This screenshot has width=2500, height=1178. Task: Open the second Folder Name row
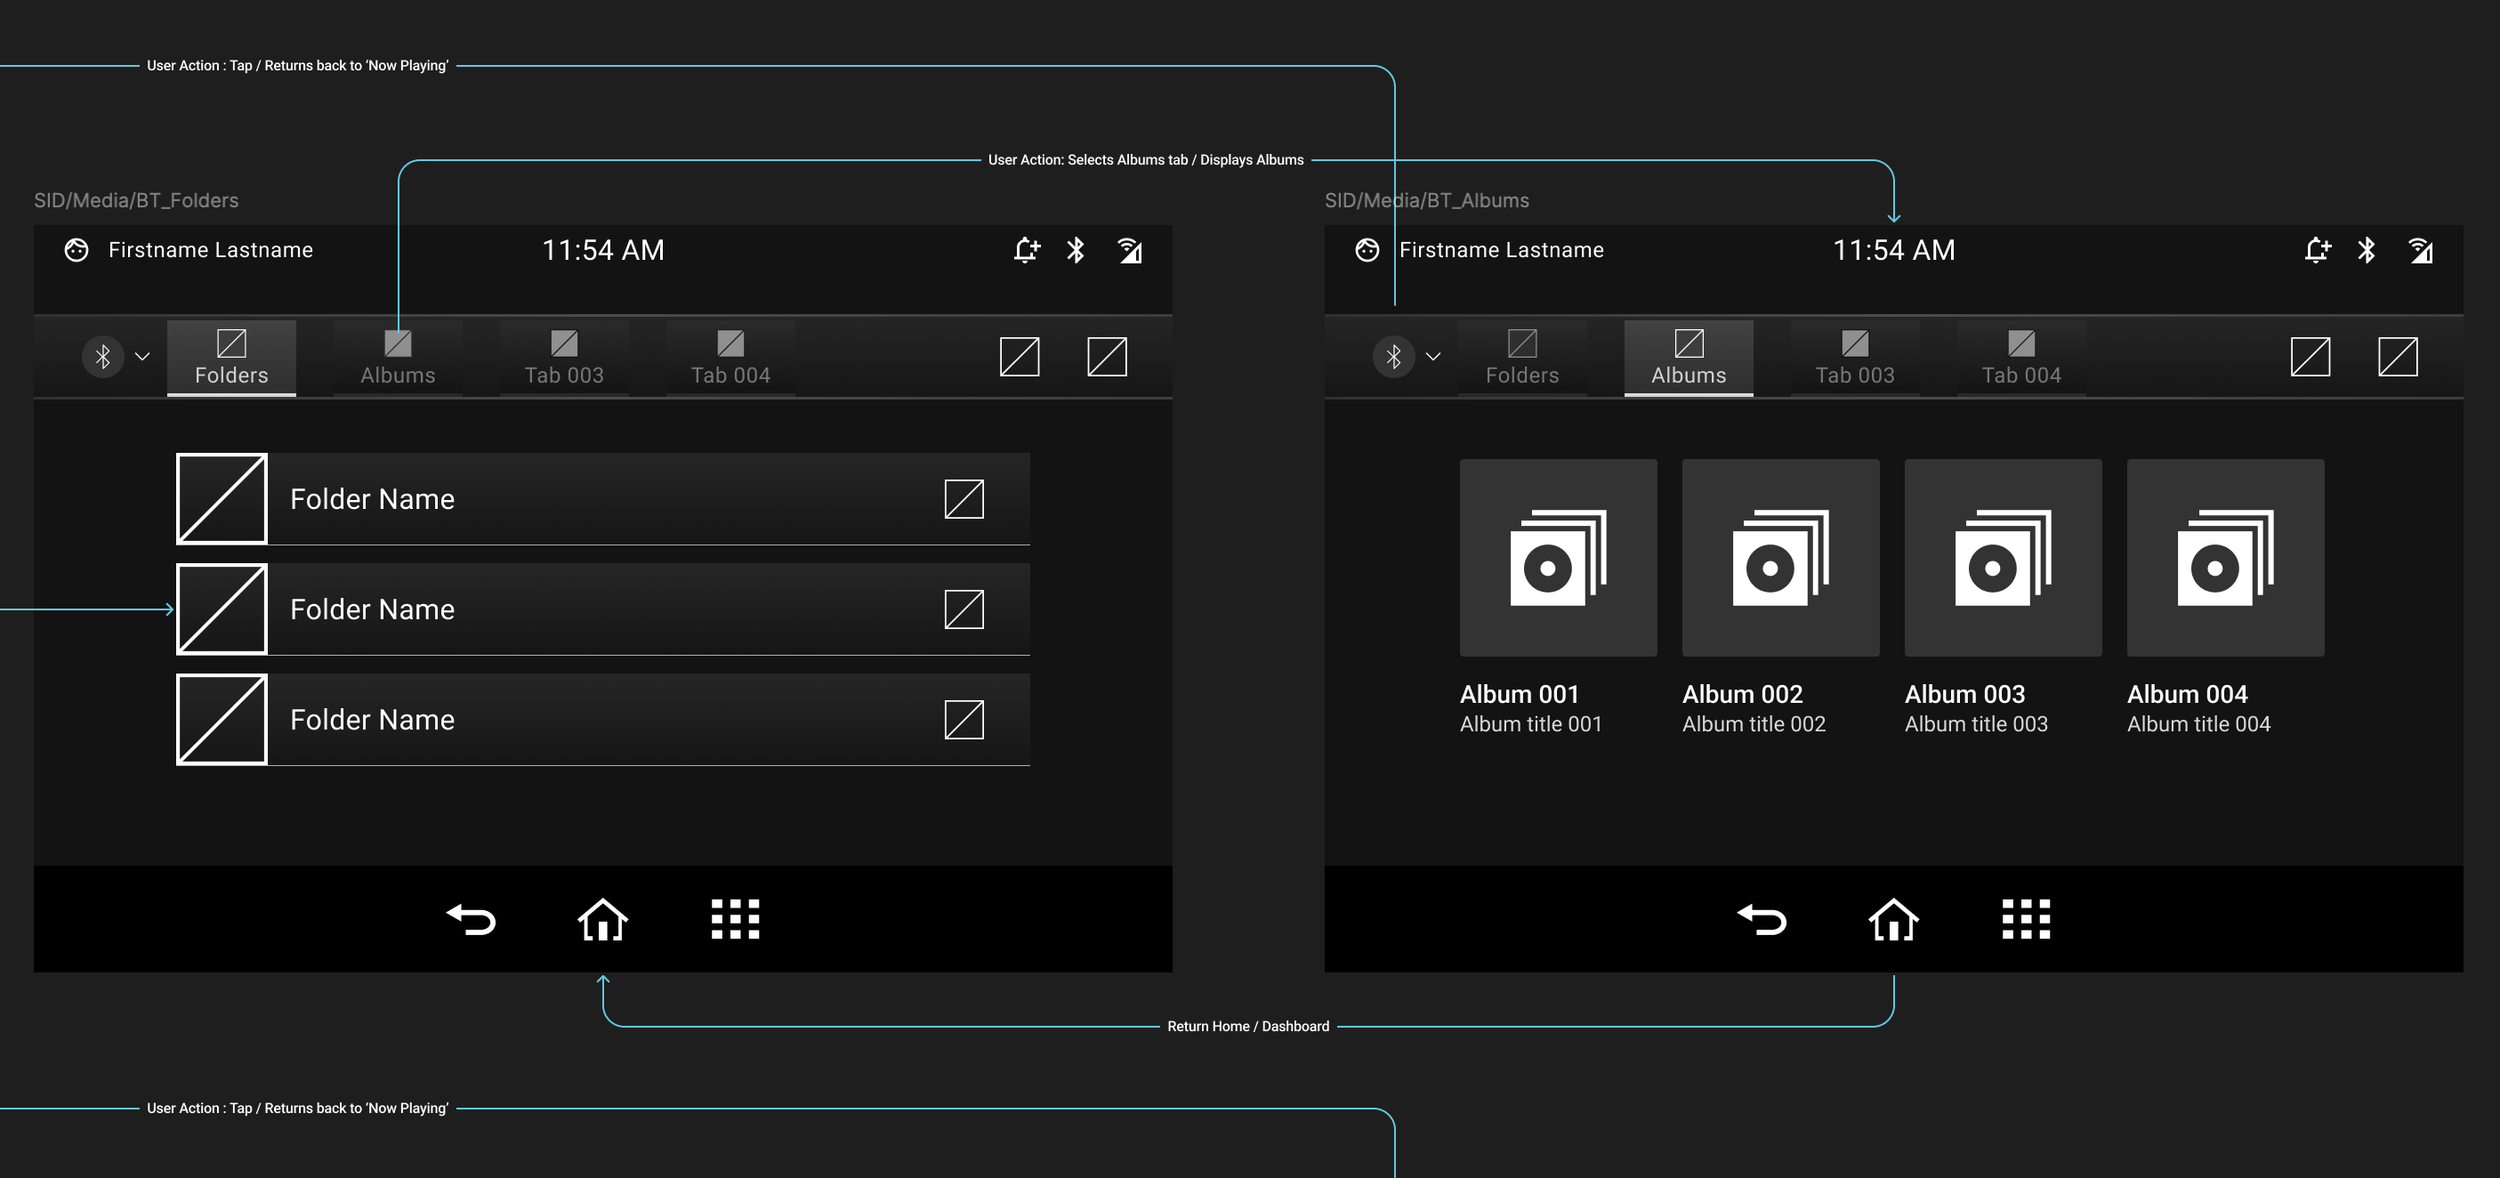coord(602,609)
